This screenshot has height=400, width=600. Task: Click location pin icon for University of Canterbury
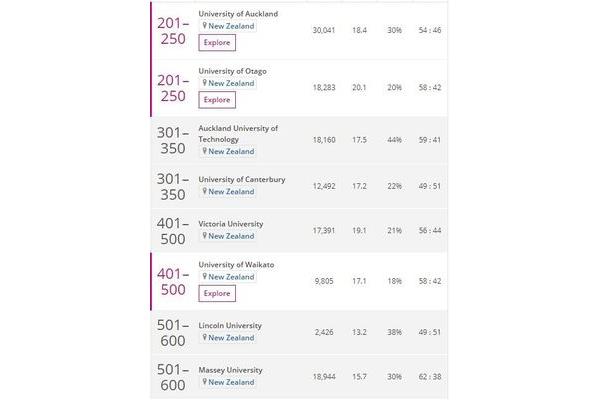(x=205, y=191)
